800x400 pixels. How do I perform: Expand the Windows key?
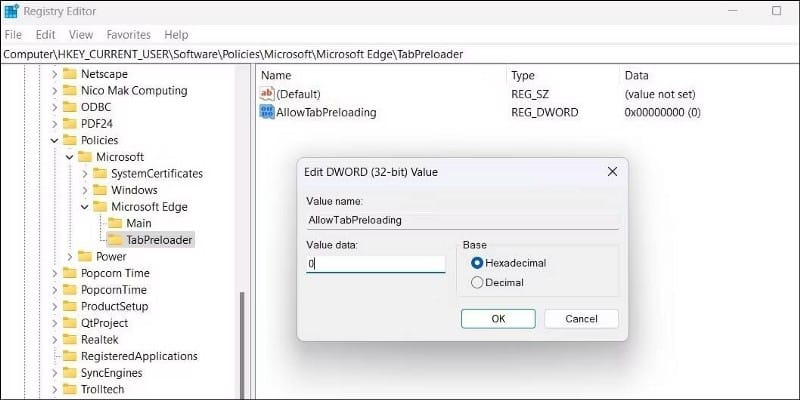coord(85,190)
